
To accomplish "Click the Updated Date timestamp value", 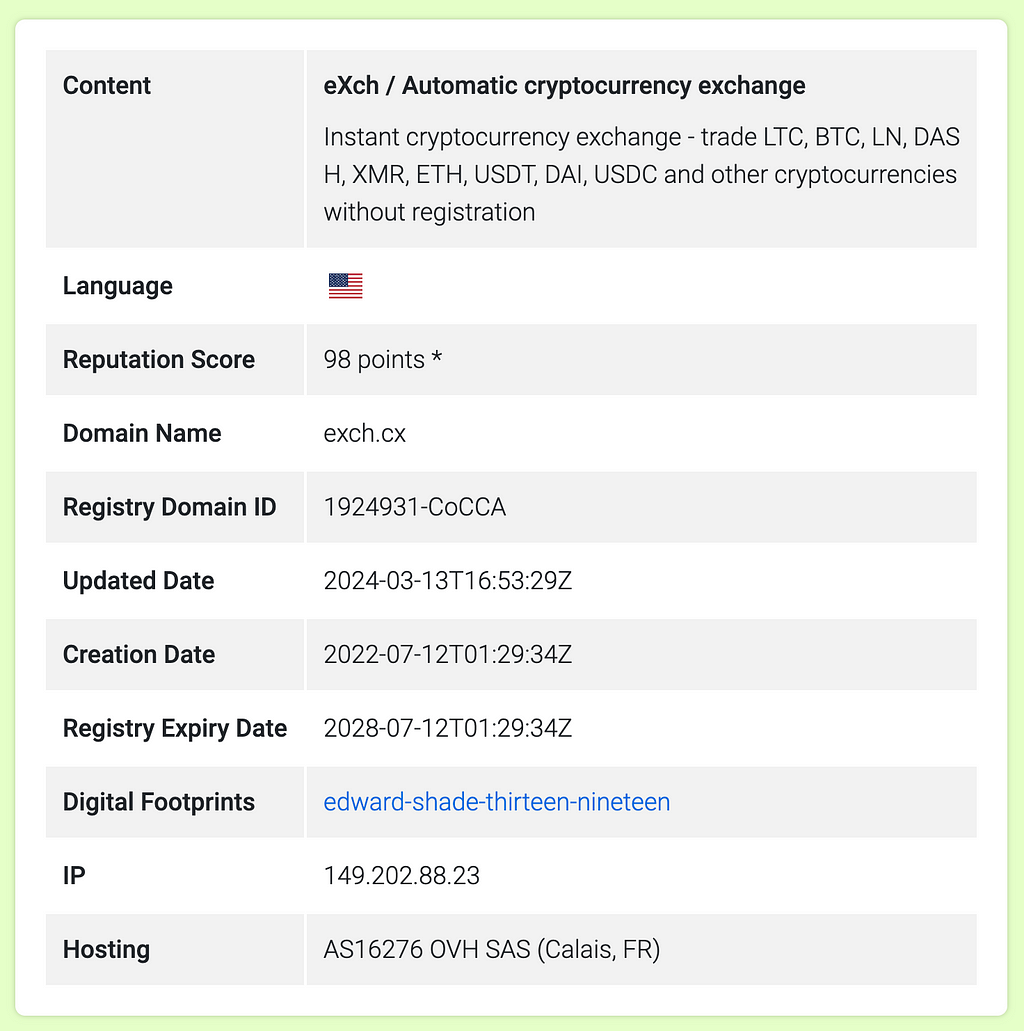I will (x=447, y=581).
